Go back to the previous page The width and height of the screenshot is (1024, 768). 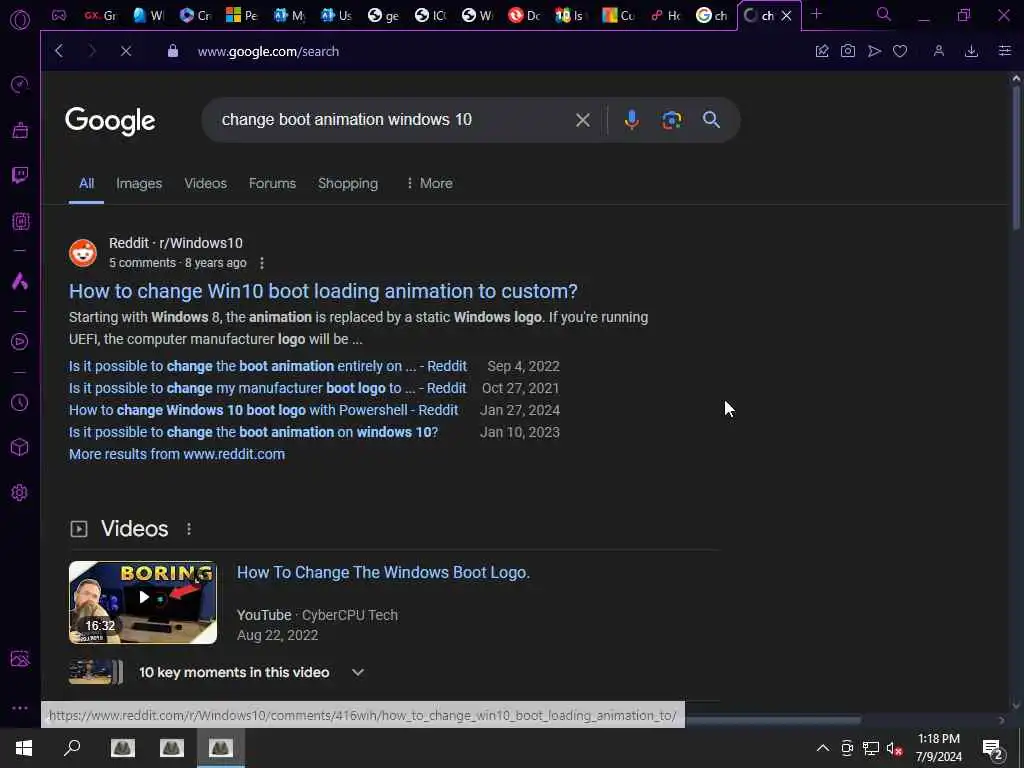point(59,51)
